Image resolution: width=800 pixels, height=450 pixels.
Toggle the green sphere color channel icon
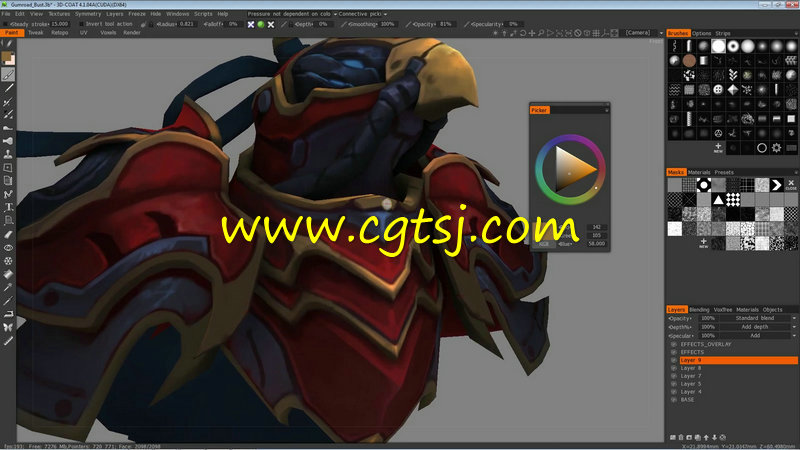click(x=261, y=24)
